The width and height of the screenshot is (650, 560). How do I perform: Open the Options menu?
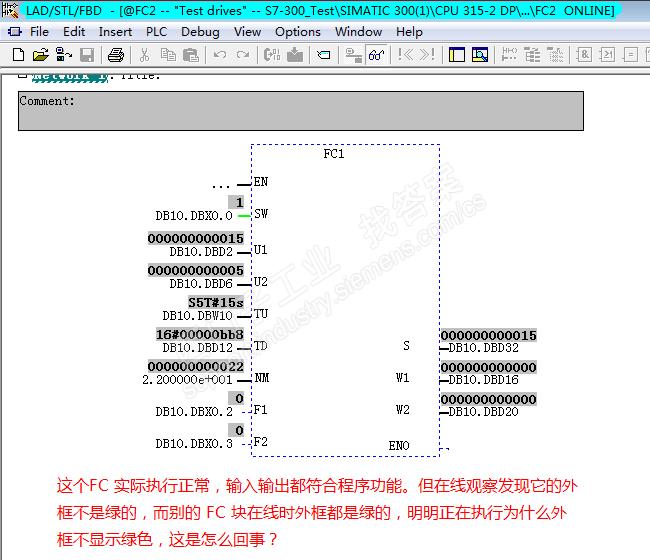tap(298, 32)
